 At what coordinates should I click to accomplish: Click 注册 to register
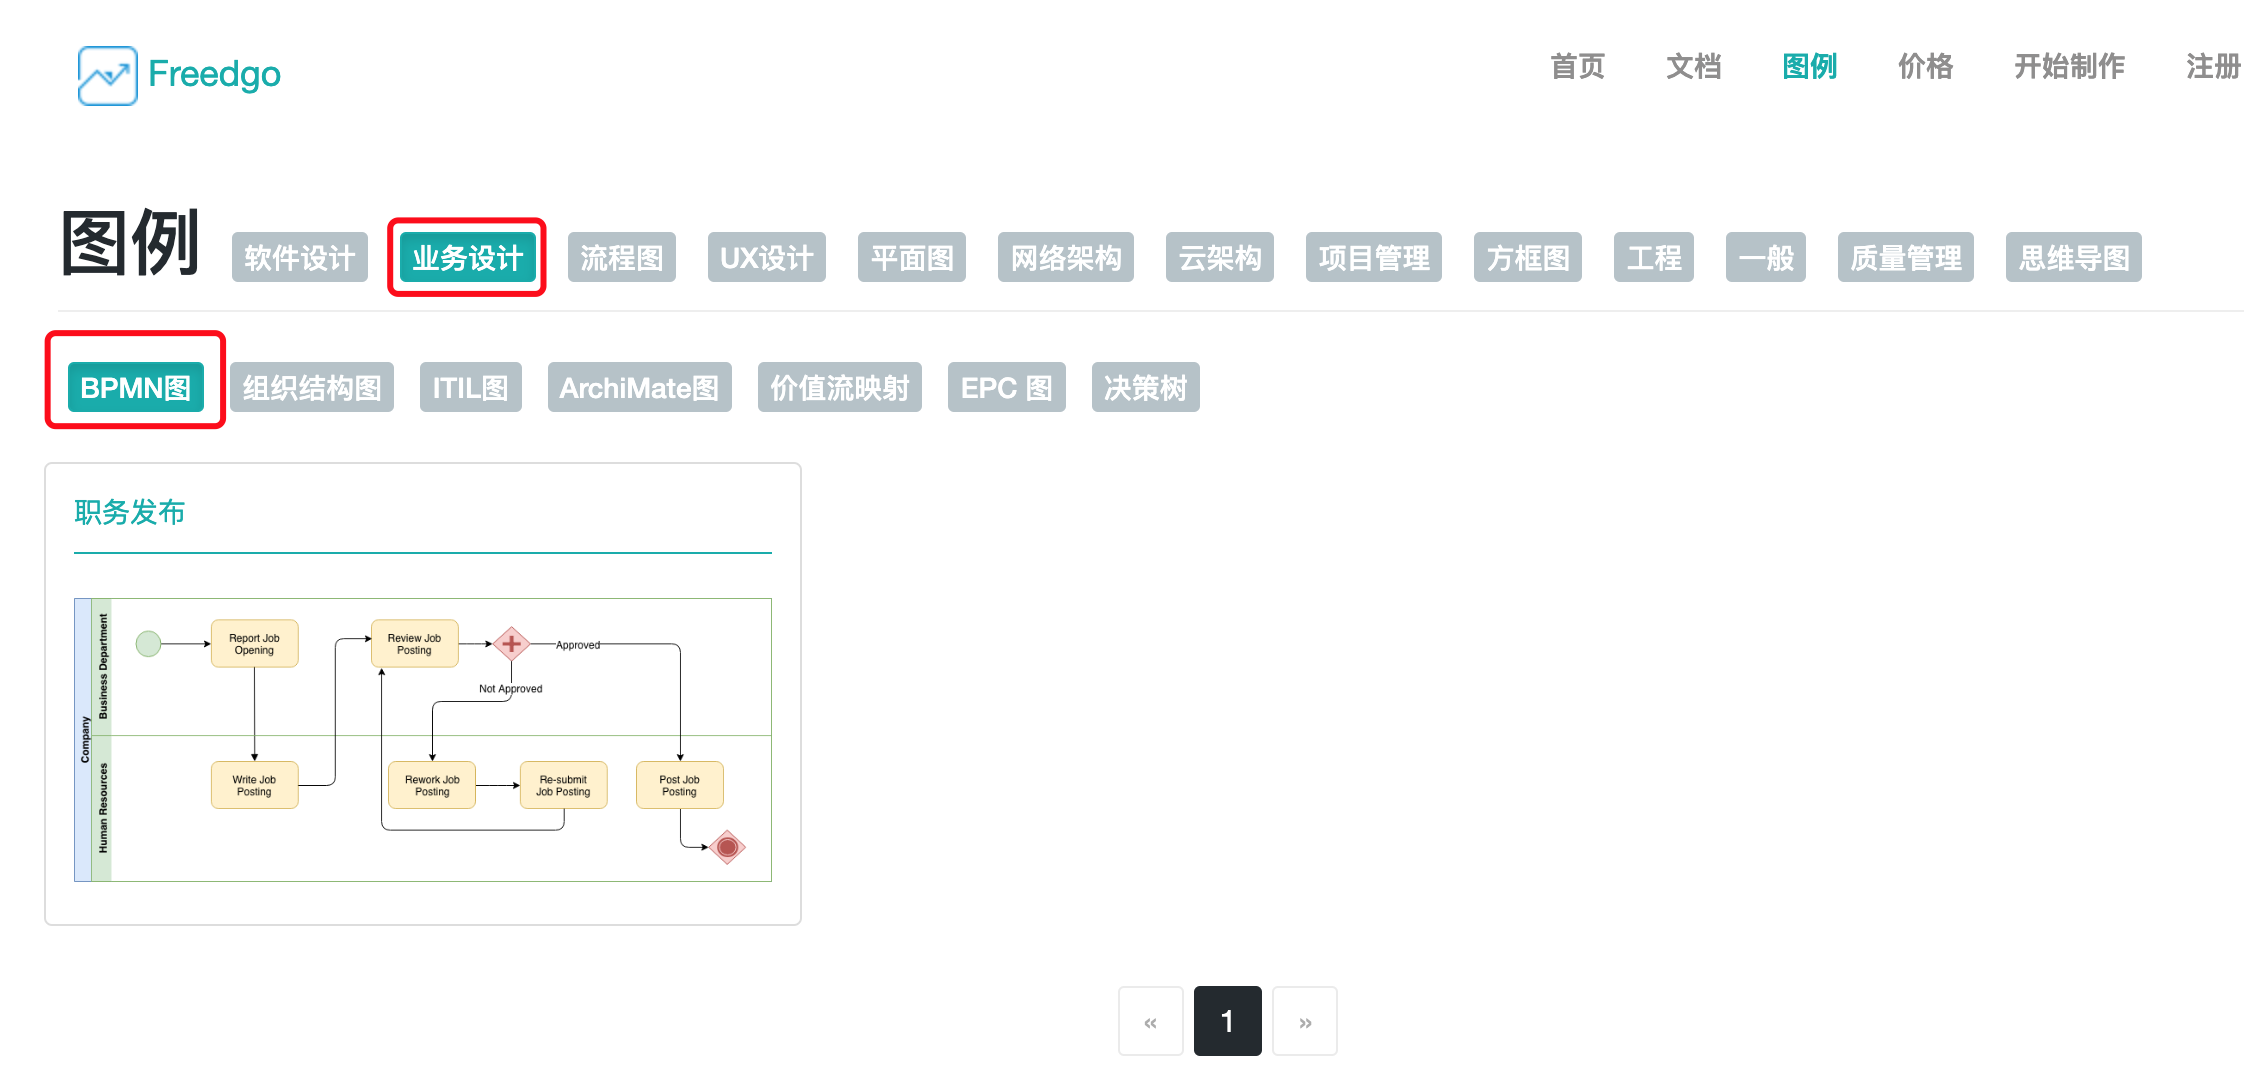(2213, 67)
